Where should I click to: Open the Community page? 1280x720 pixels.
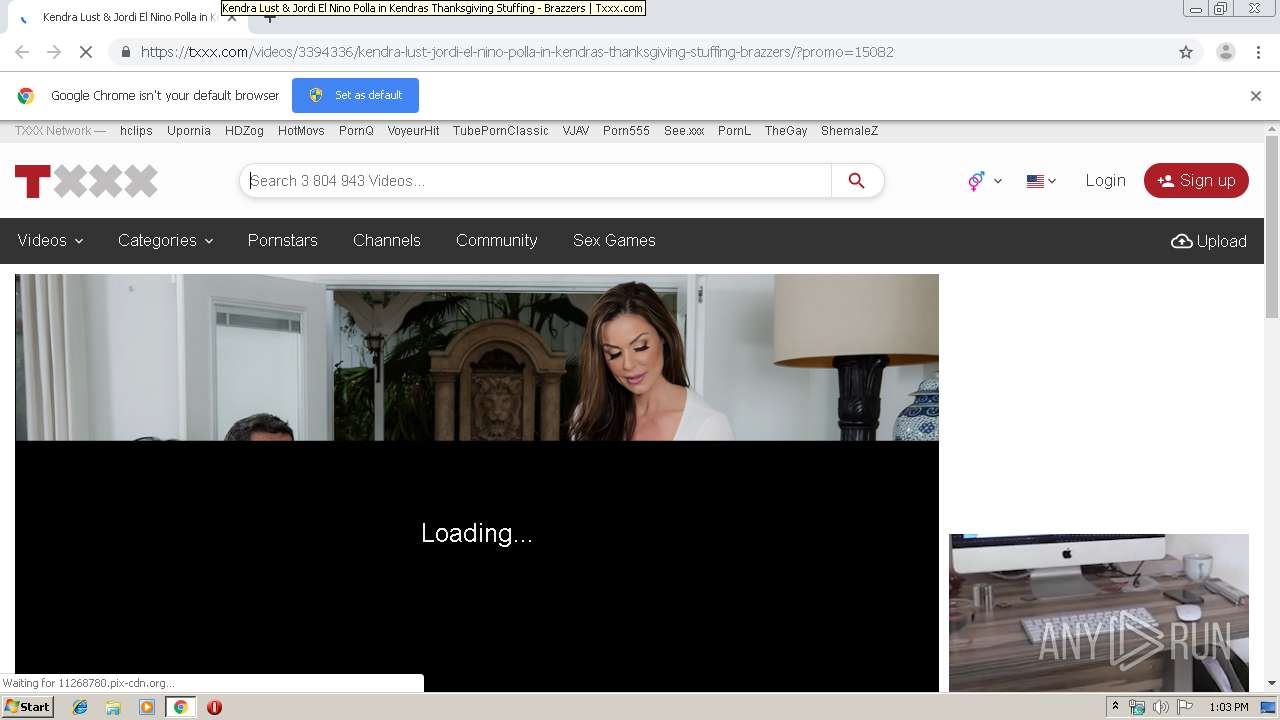497,241
